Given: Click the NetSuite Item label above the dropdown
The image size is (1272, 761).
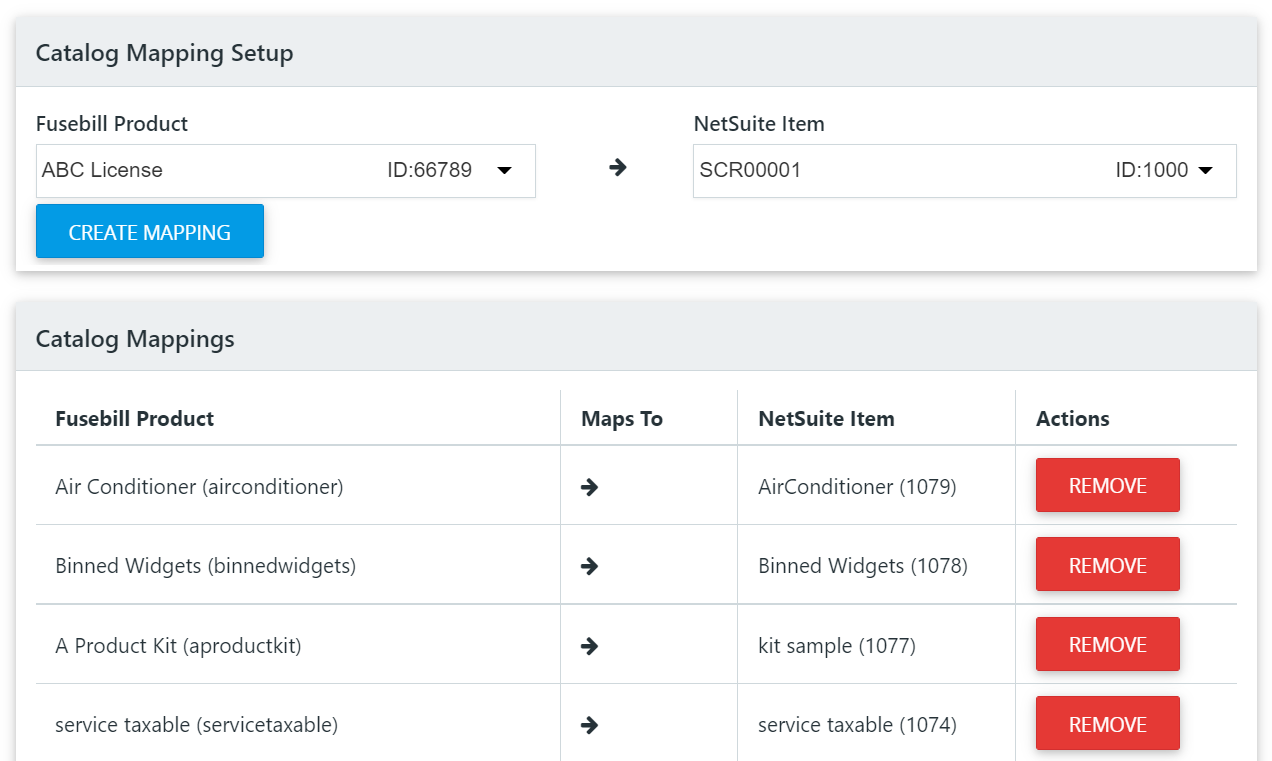Looking at the screenshot, I should point(759,124).
